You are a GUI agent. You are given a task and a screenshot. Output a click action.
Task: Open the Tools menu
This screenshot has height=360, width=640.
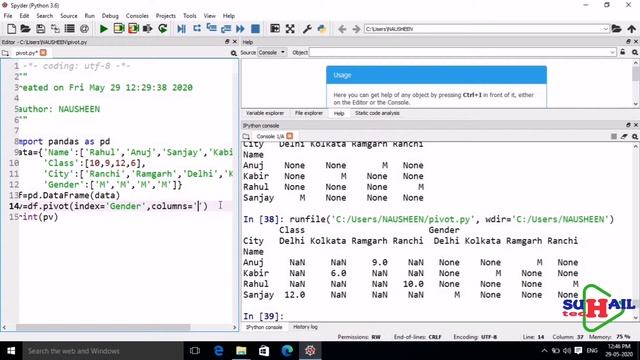click(x=189, y=16)
